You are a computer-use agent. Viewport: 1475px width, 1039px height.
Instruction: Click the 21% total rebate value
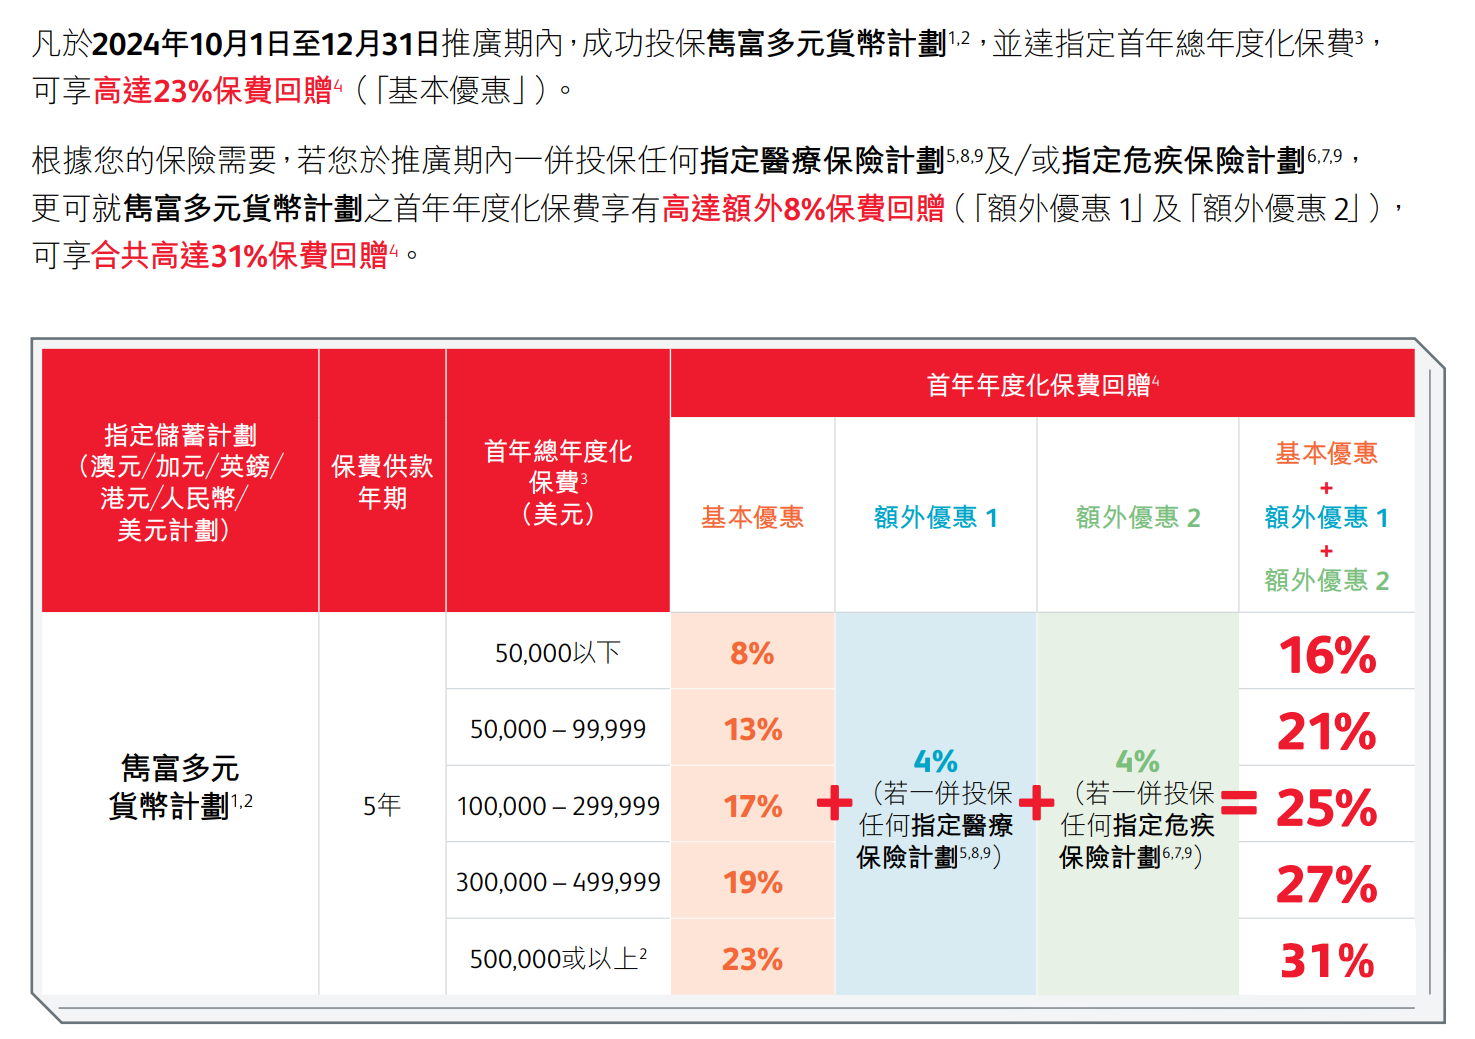[x=1328, y=731]
